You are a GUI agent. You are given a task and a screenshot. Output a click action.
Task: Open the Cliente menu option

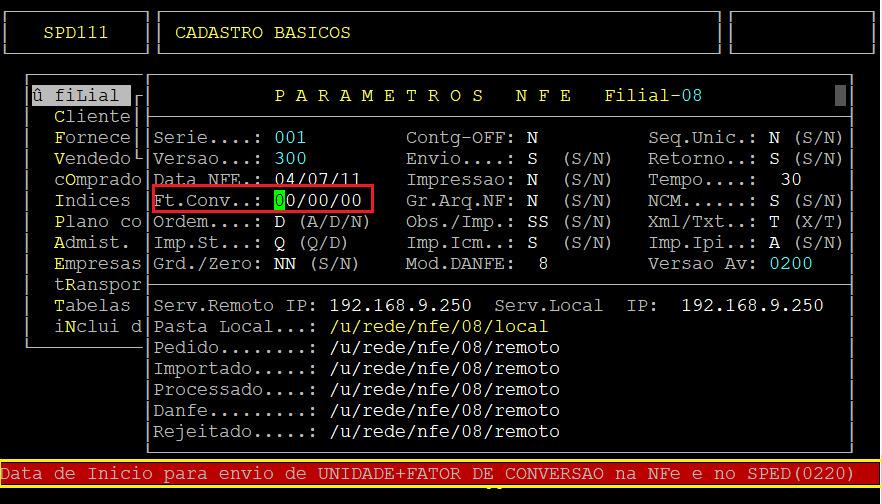point(92,117)
